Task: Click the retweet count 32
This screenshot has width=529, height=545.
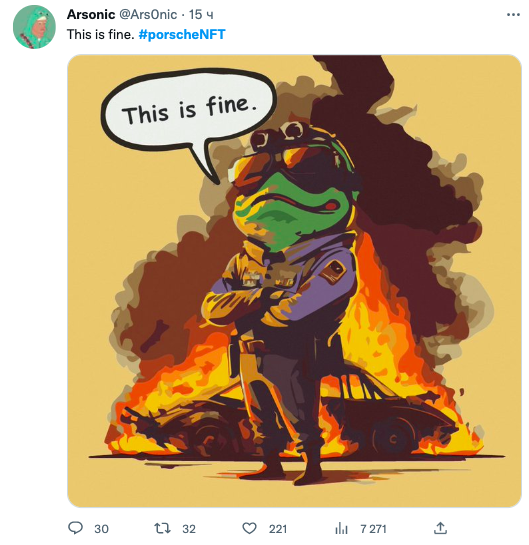Action: 189,529
